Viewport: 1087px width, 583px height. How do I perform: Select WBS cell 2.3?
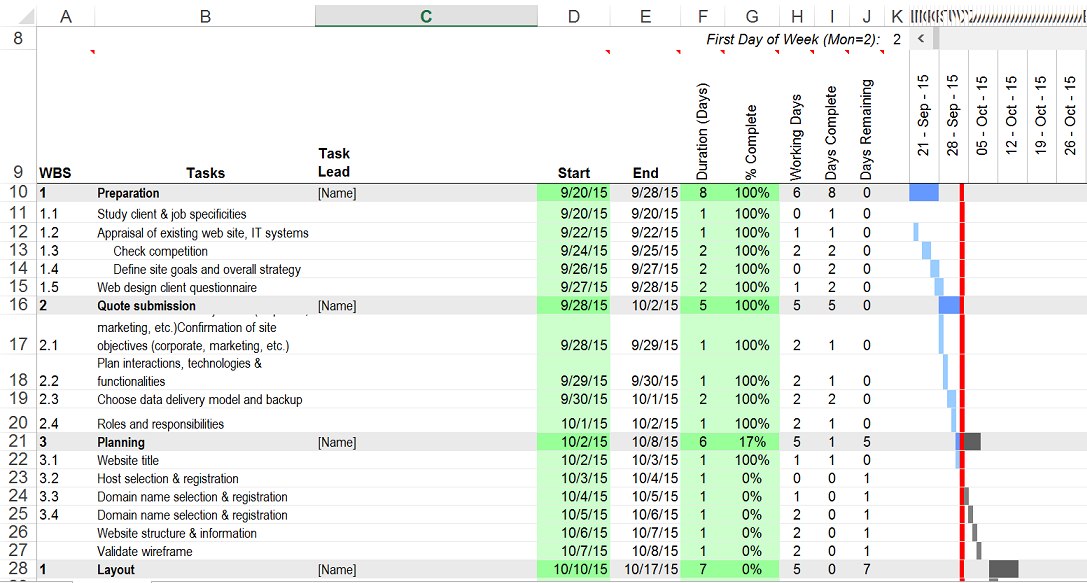pos(49,399)
